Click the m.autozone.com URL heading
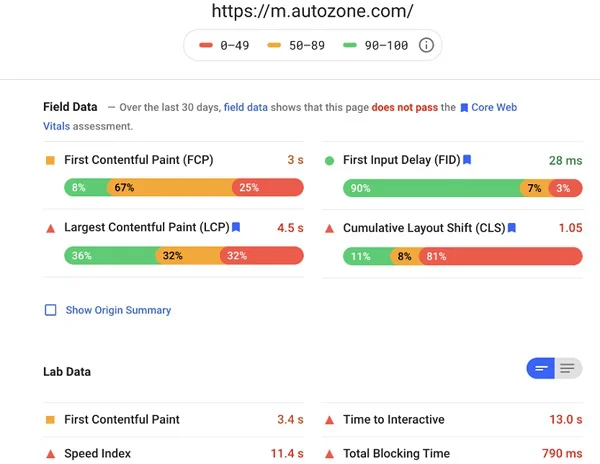 pyautogui.click(x=313, y=12)
